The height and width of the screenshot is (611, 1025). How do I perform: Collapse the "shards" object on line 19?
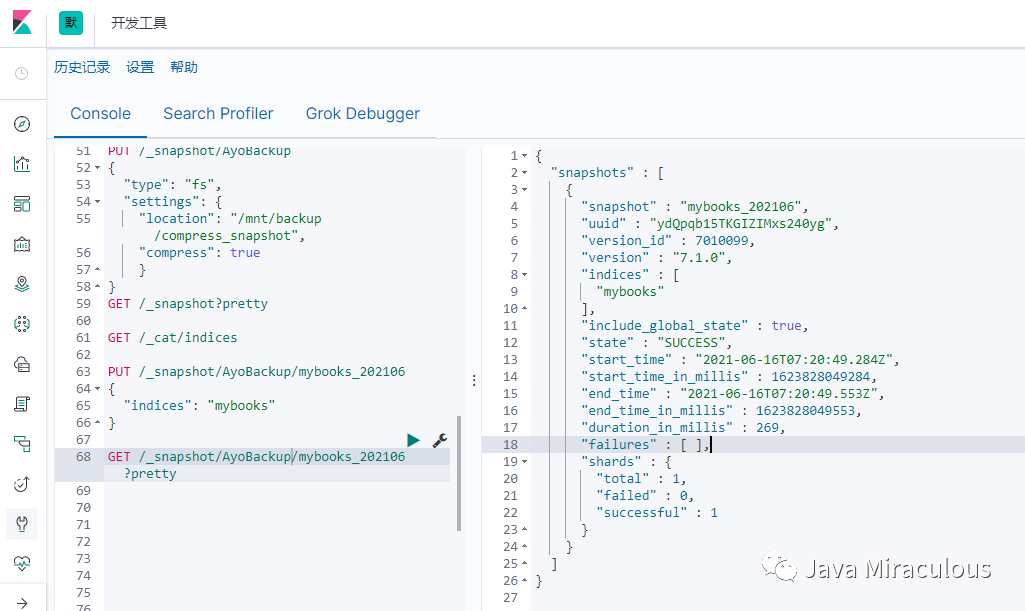pyautogui.click(x=525, y=462)
